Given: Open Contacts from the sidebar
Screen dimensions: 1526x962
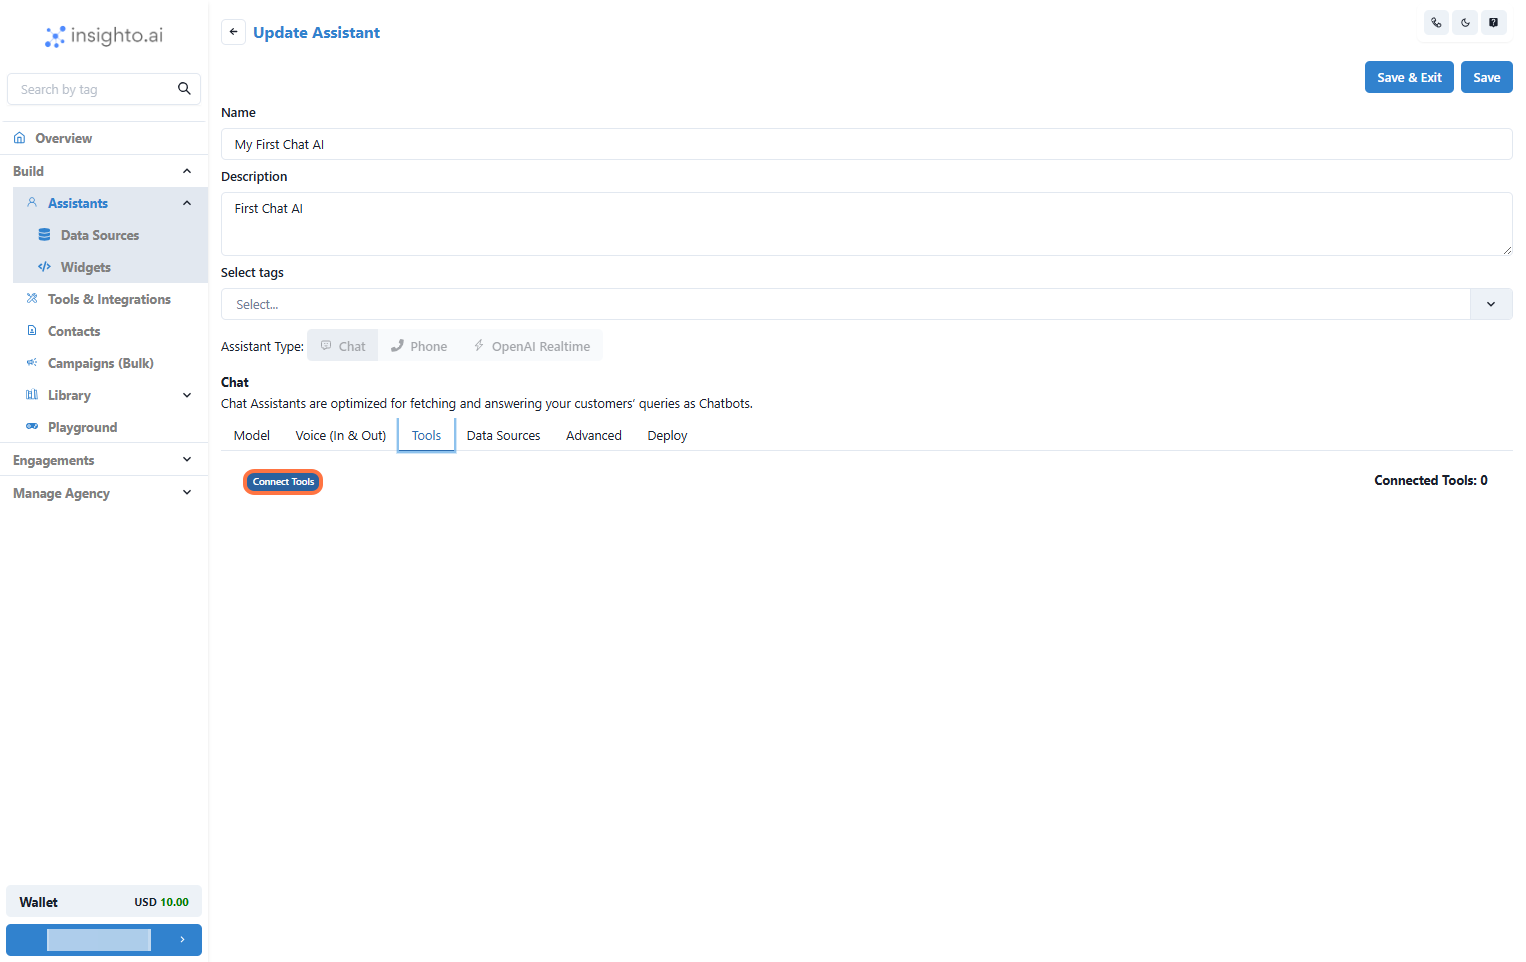Looking at the screenshot, I should (x=74, y=331).
